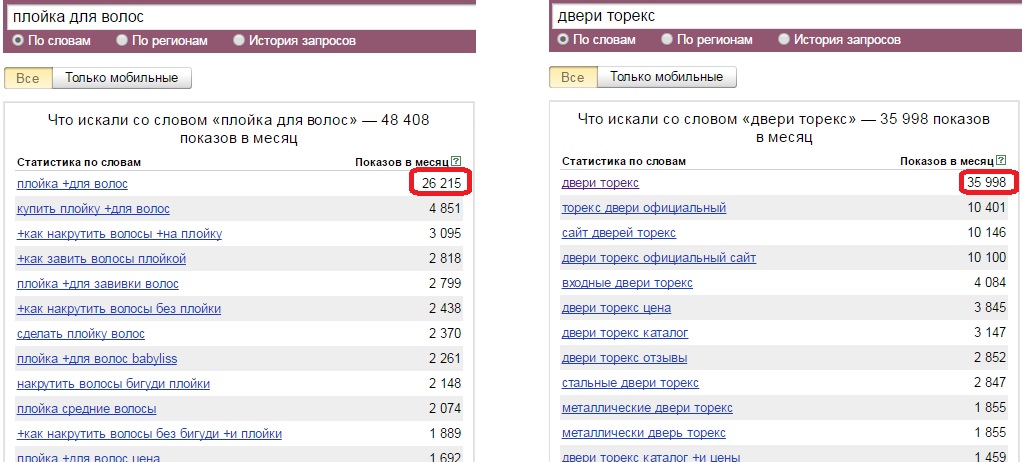Open link 'плойка +для завивки волос'
The image size is (1023, 462).
pos(98,284)
